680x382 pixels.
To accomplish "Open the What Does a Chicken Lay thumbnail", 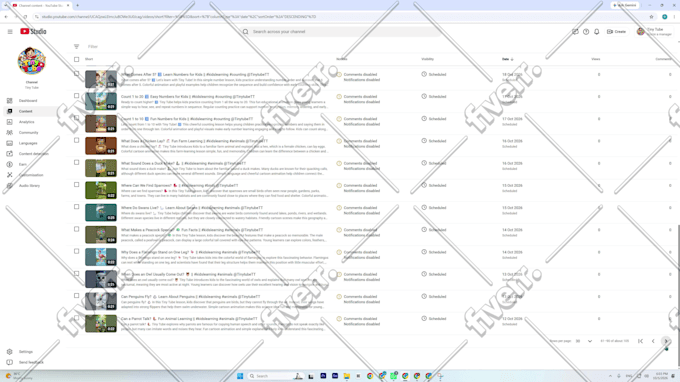I will pos(101,146).
